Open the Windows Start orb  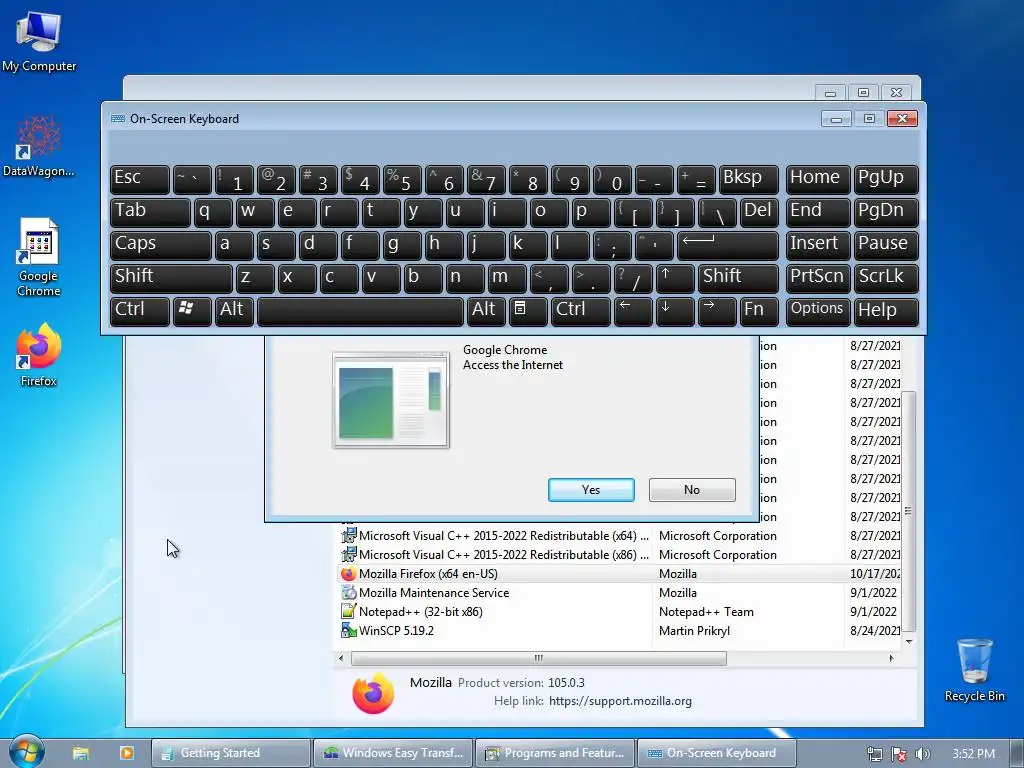point(26,751)
